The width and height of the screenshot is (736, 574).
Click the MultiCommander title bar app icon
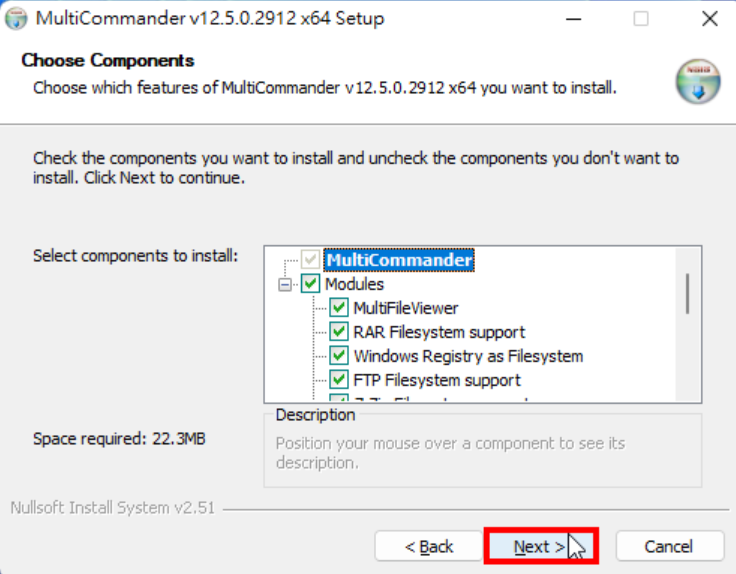click(x=16, y=19)
